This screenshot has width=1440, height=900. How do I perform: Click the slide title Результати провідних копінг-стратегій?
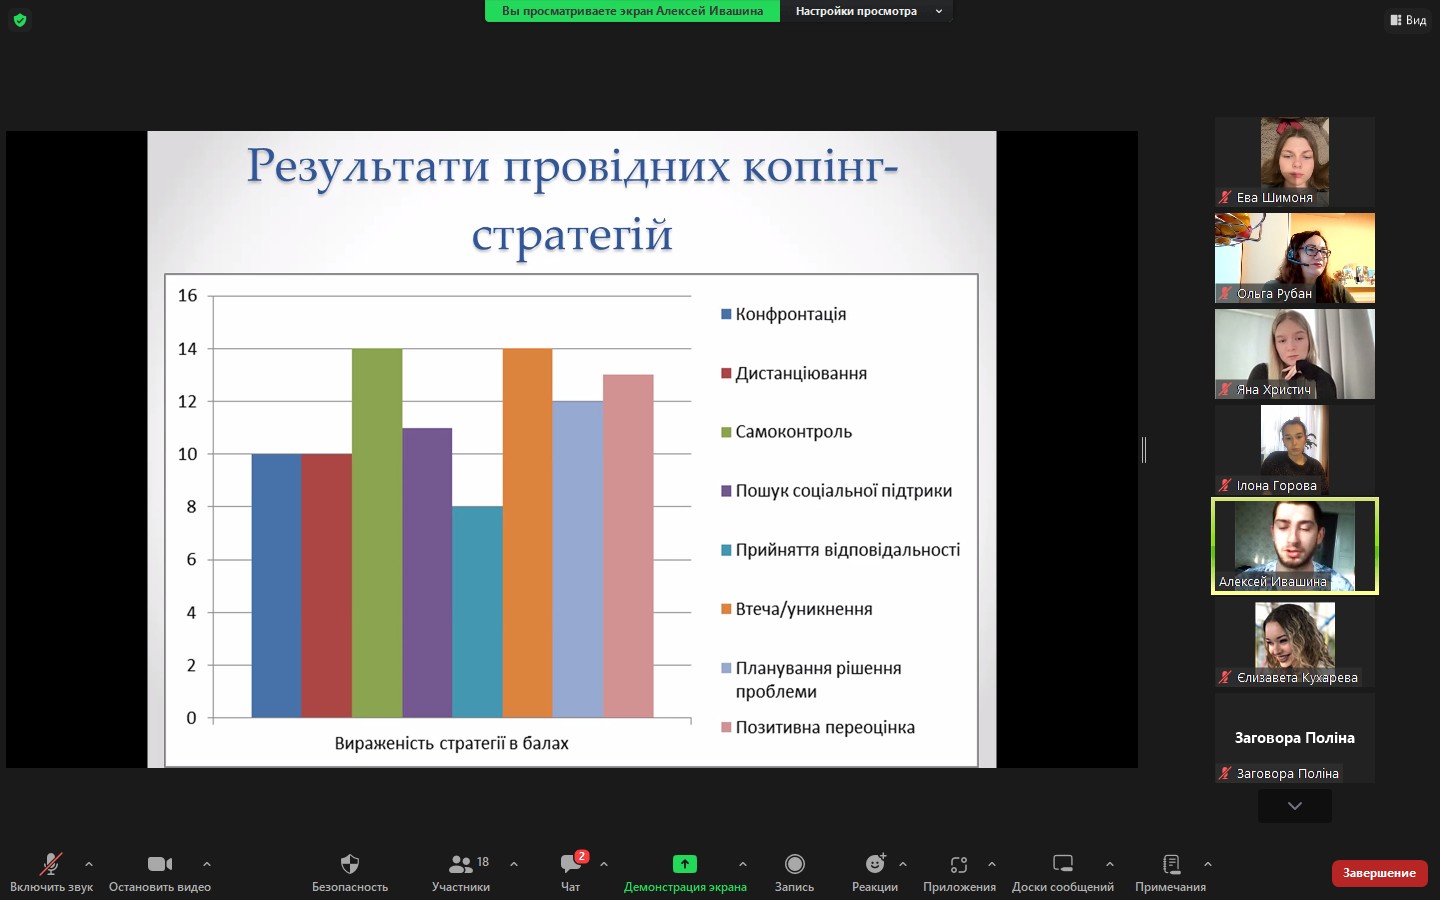point(572,199)
